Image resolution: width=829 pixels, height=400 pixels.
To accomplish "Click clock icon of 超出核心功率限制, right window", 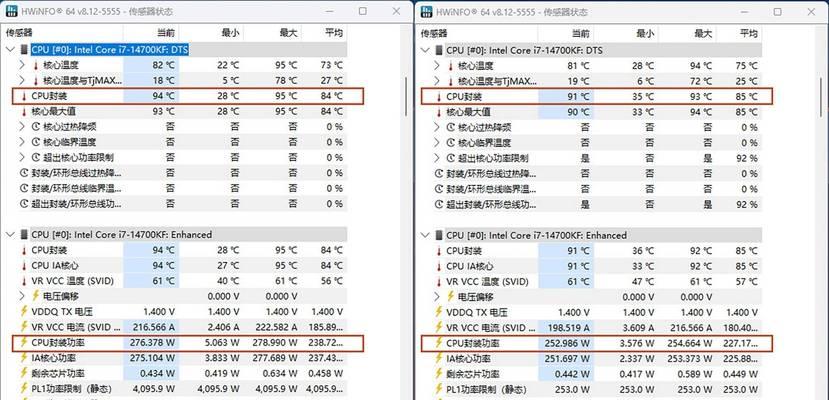I will [x=450, y=158].
